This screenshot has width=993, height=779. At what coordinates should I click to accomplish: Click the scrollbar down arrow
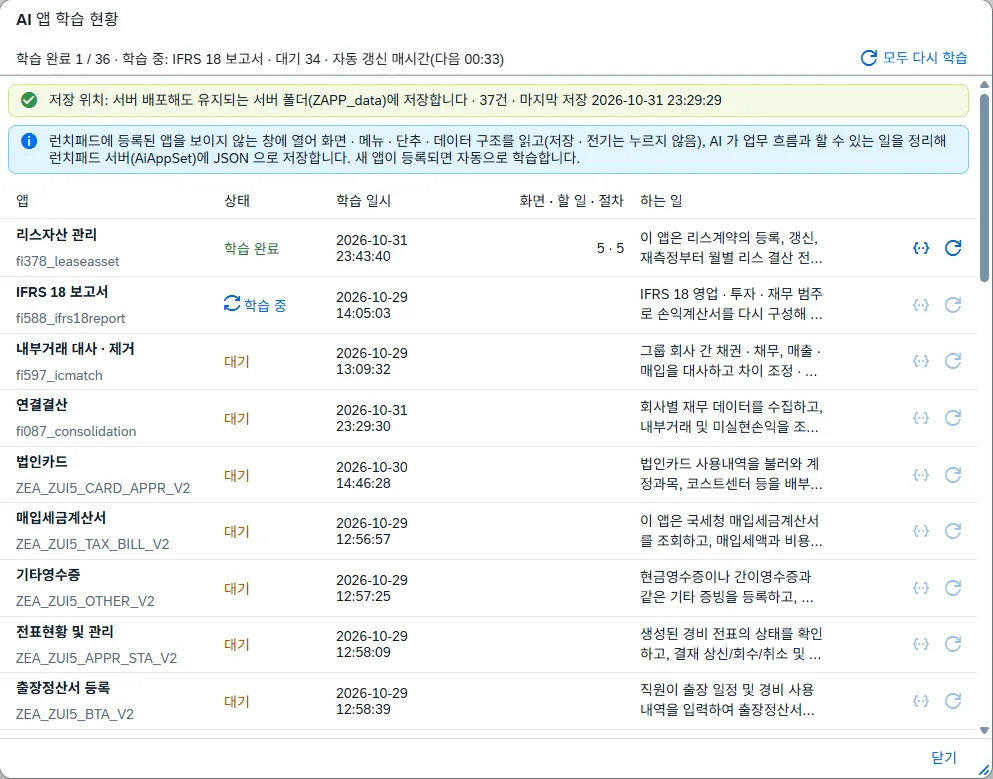point(984,731)
